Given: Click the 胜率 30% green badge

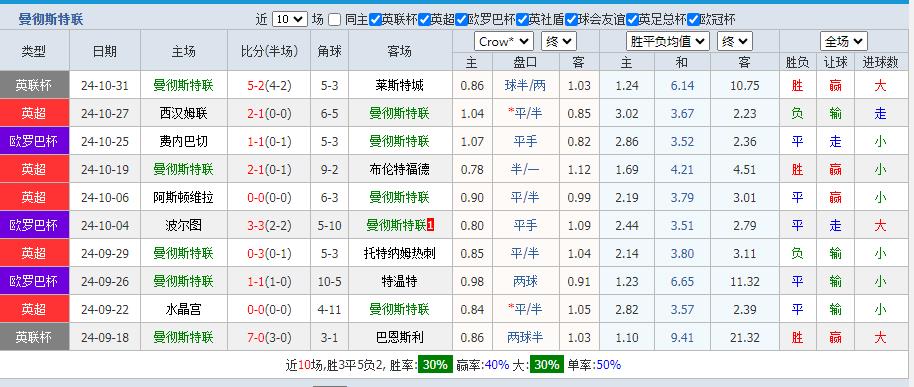Looking at the screenshot, I should pyautogui.click(x=435, y=365).
